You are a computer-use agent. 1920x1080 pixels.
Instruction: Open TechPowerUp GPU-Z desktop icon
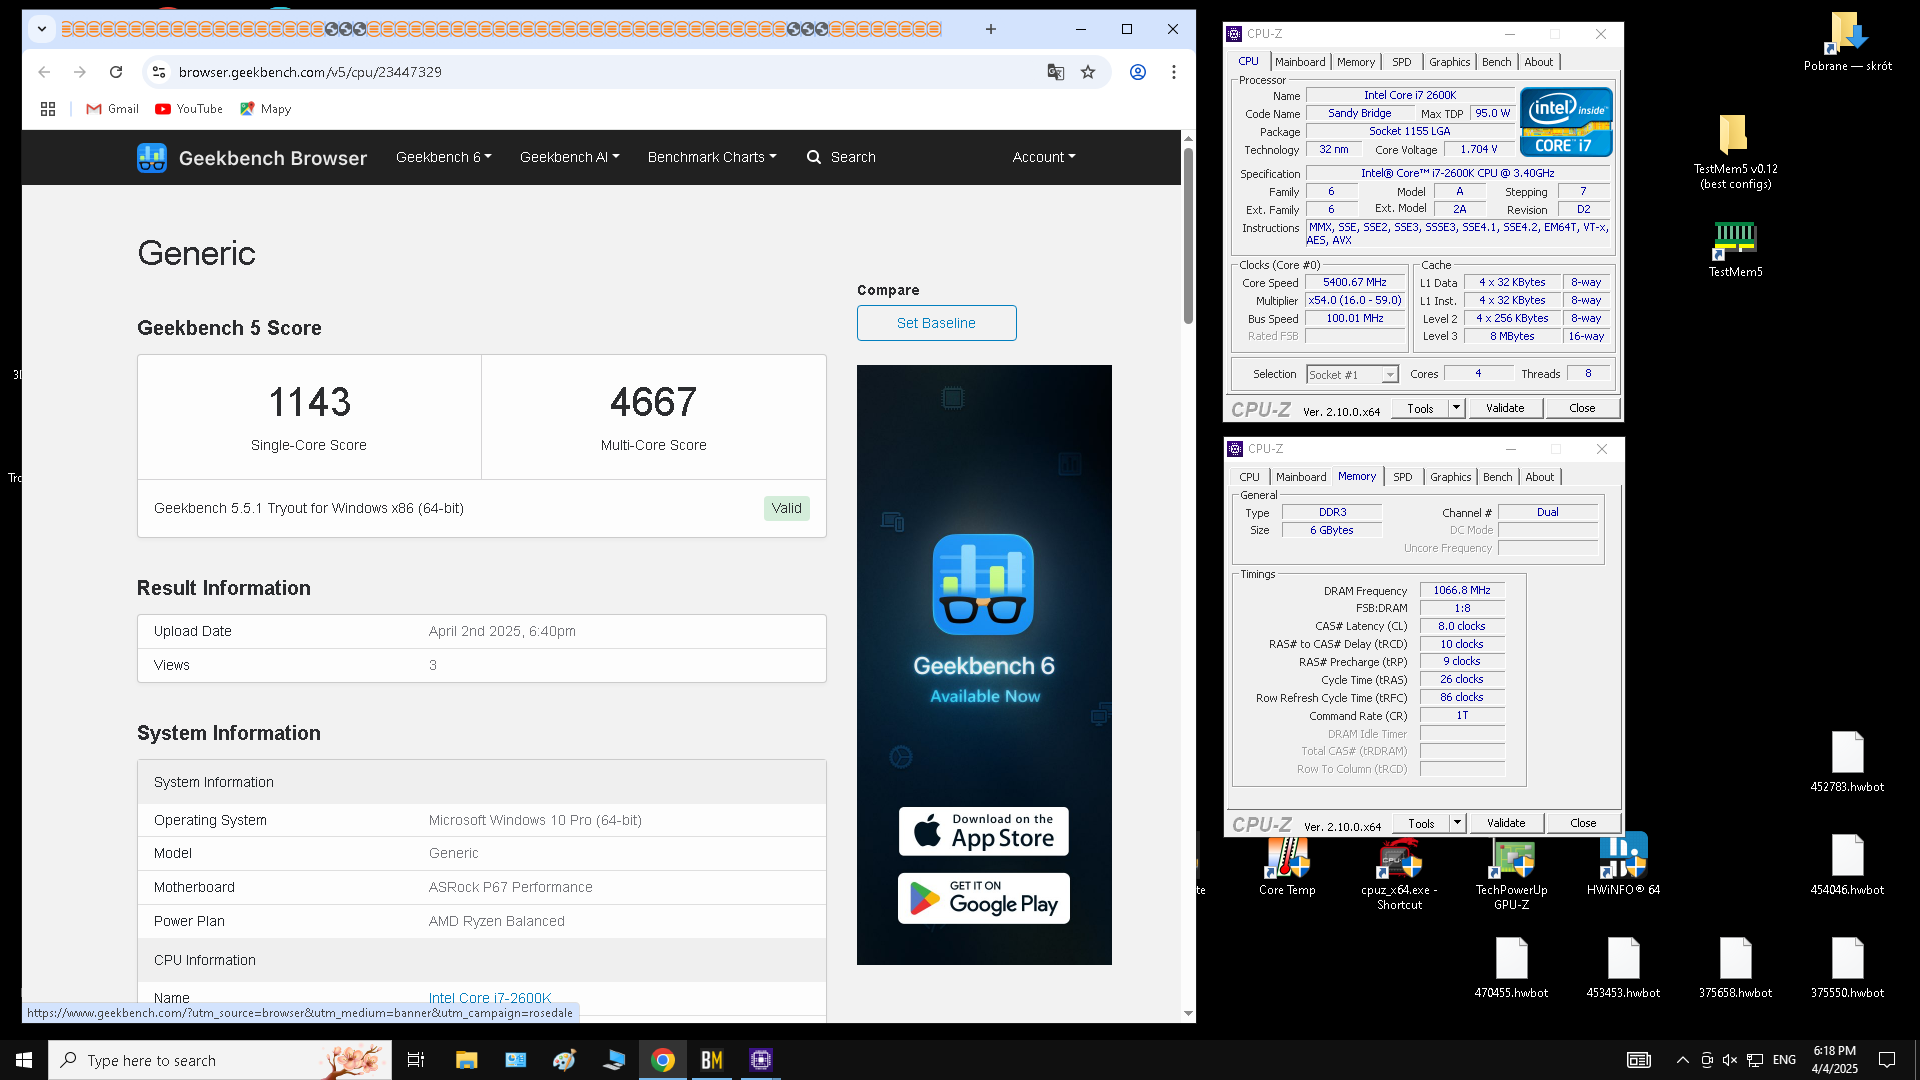tap(1511, 874)
